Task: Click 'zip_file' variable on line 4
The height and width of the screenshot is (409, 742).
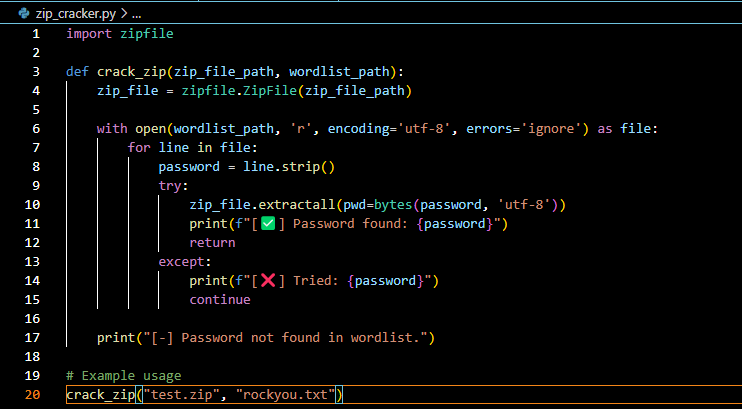Action: point(128,91)
